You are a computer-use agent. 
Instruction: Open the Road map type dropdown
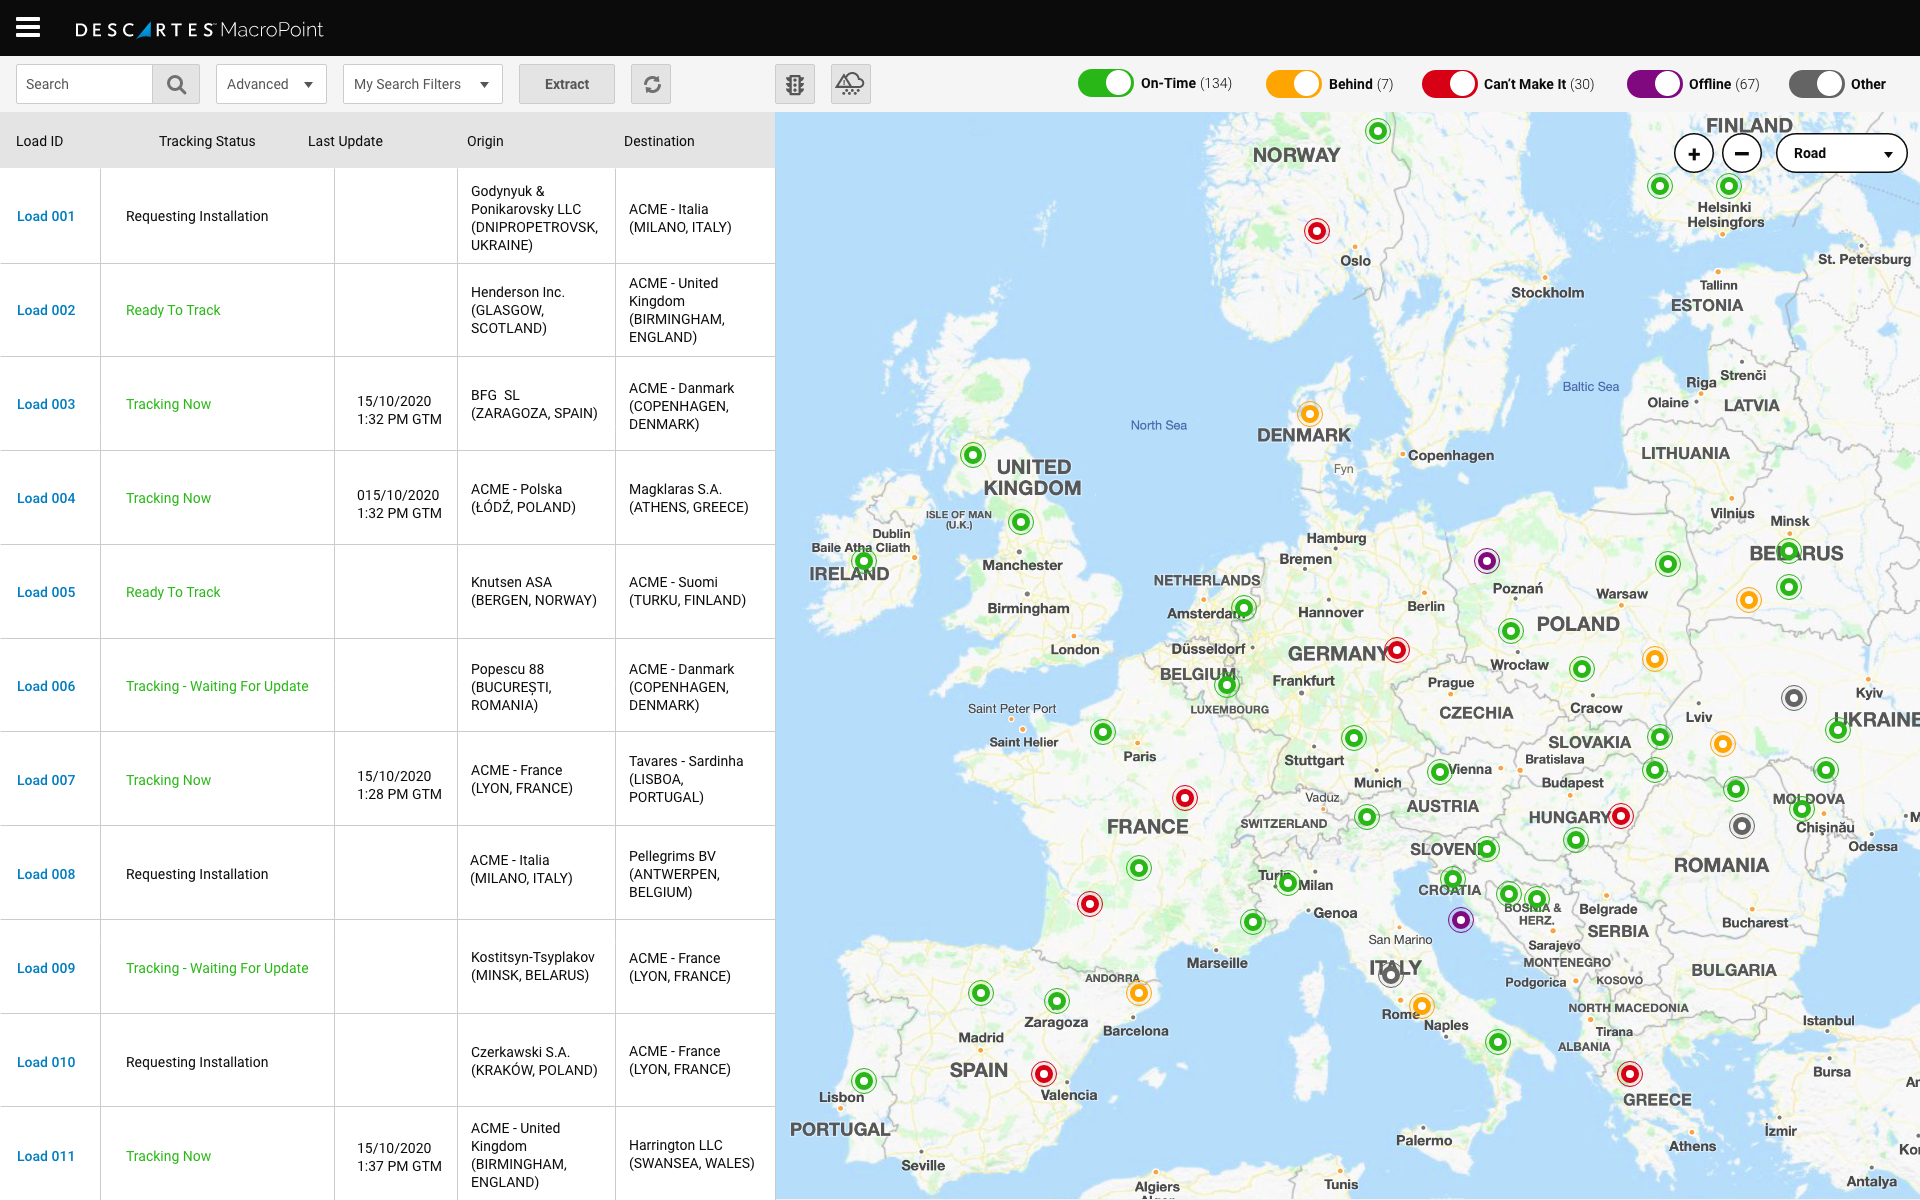point(1841,154)
